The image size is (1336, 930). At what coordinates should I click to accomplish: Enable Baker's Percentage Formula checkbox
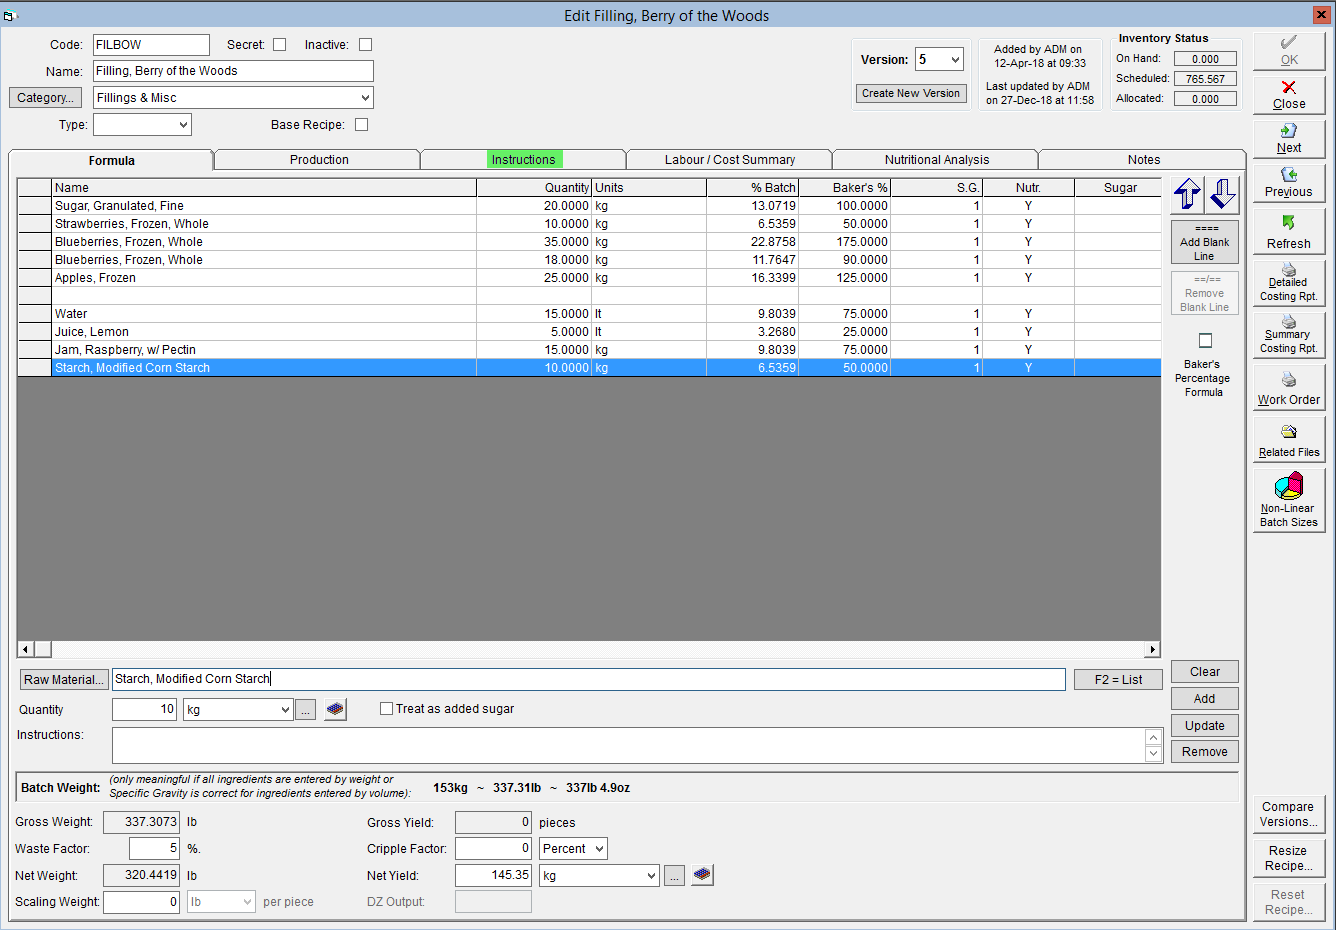[x=1205, y=341]
